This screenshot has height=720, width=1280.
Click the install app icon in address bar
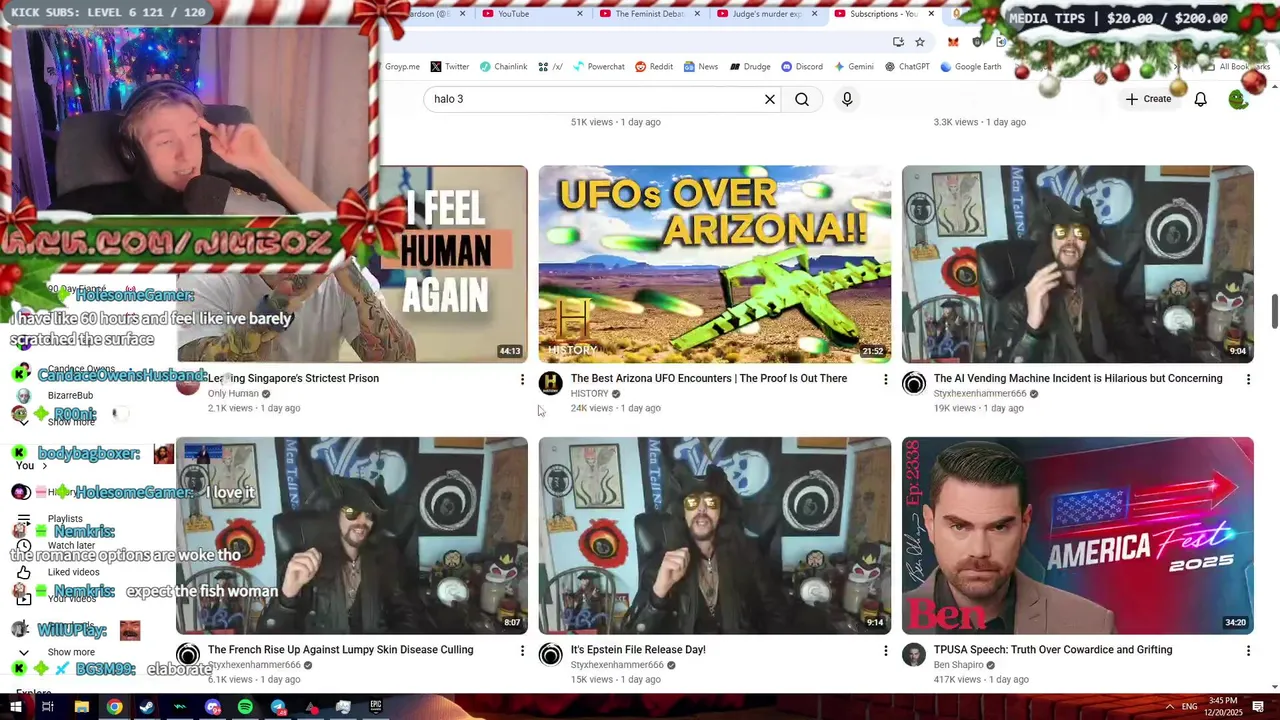[x=898, y=42]
